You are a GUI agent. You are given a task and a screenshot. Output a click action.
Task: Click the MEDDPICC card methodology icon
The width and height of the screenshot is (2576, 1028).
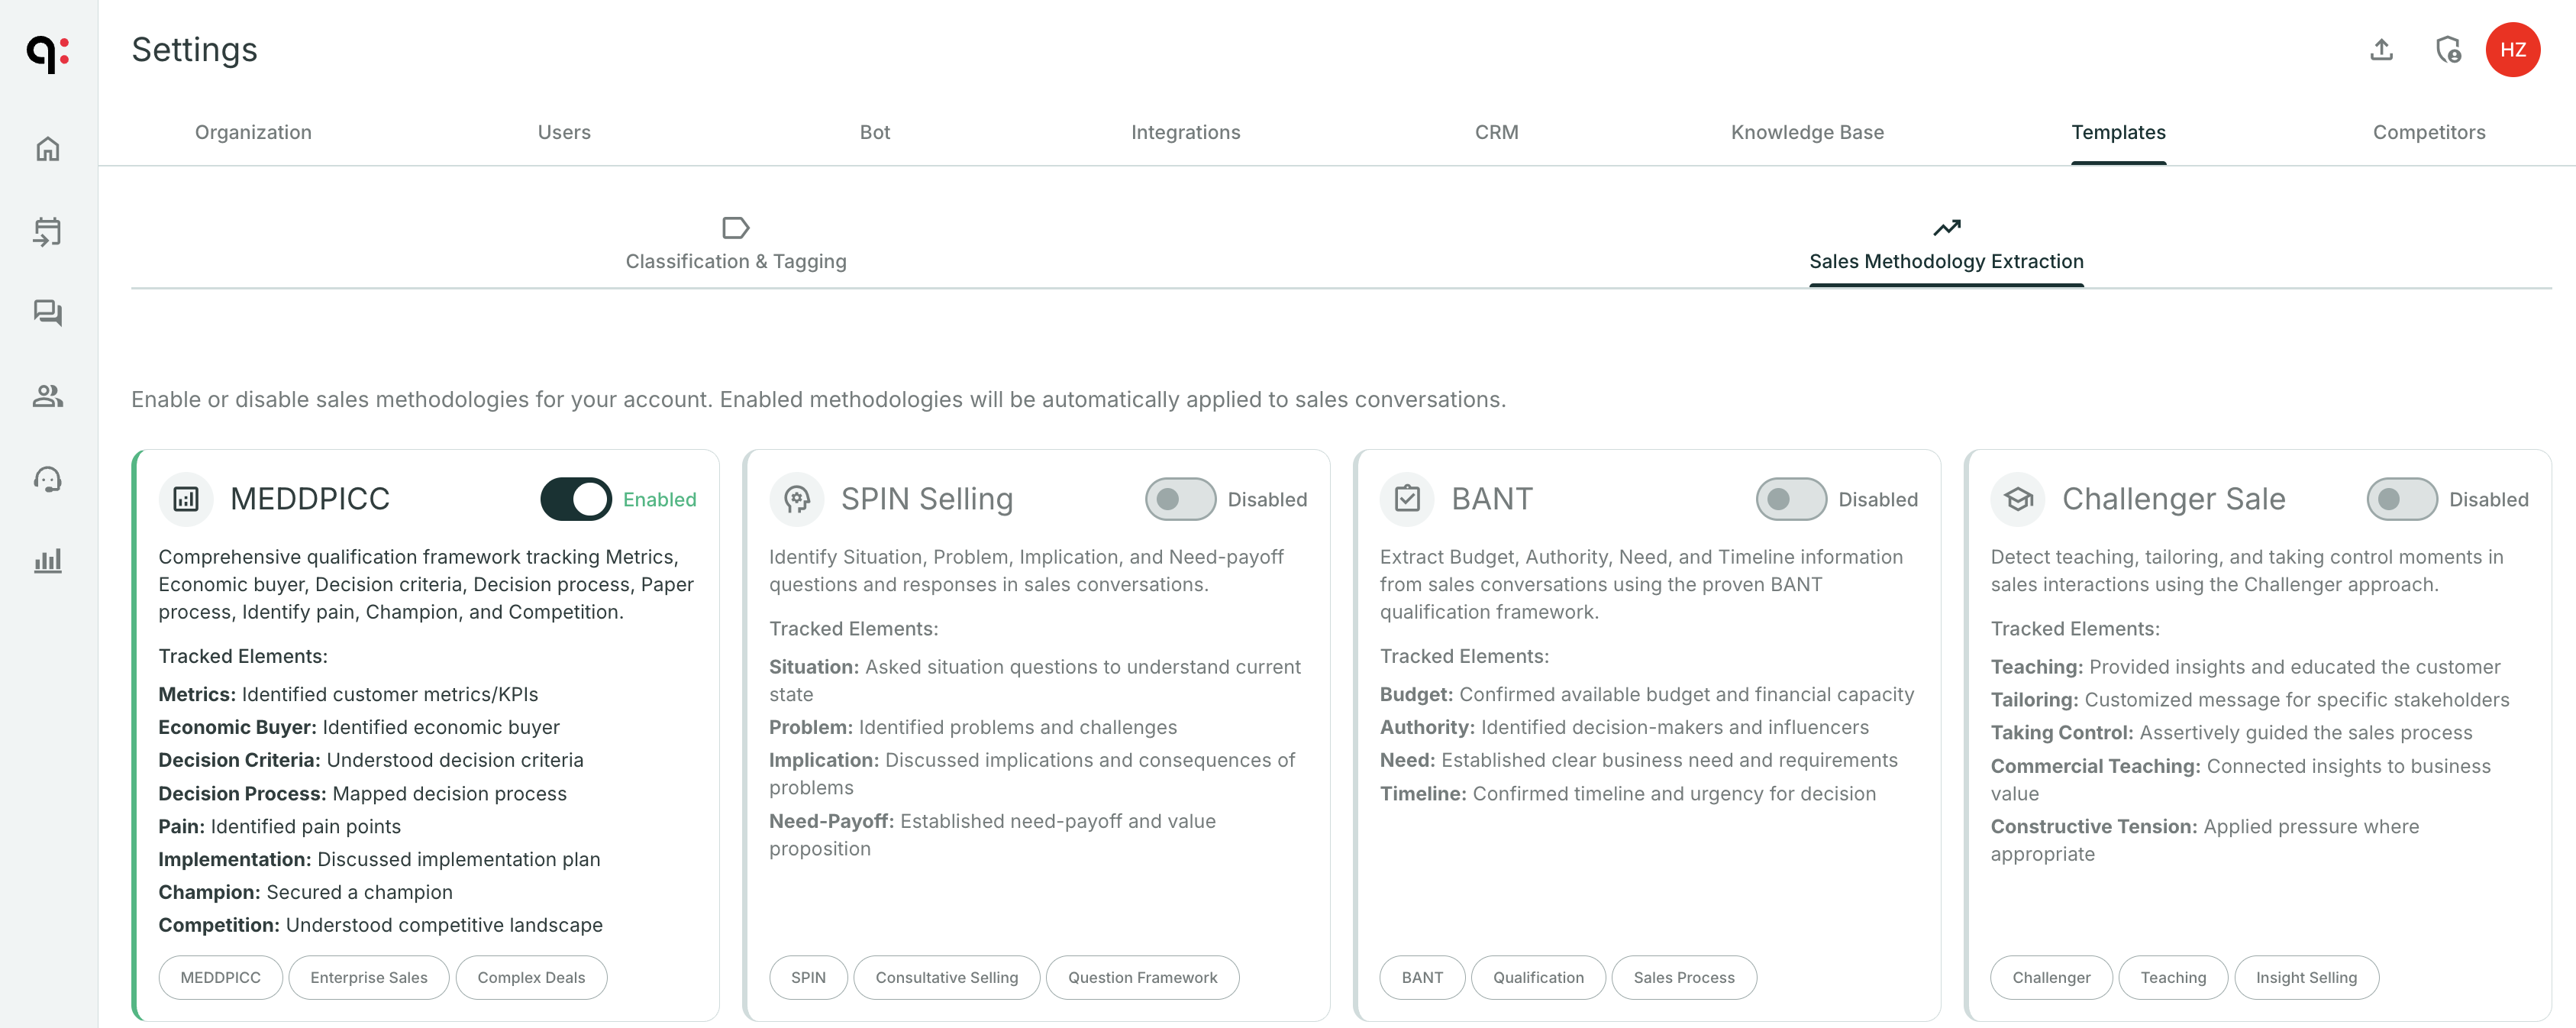pos(185,498)
